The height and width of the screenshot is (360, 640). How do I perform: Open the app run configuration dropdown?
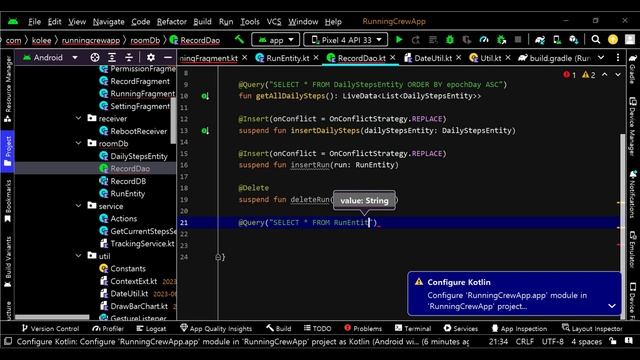tap(276, 40)
